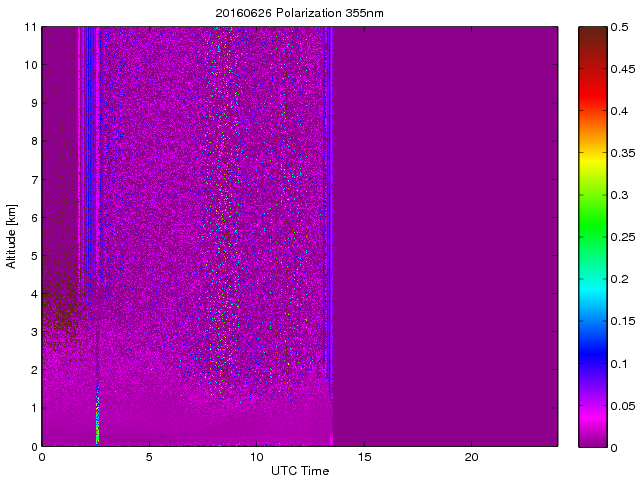Image resolution: width=640 pixels, height=480 pixels.
Task: Click the dark brown noisy cloud patch near 3.5 km
Action: 61,310
